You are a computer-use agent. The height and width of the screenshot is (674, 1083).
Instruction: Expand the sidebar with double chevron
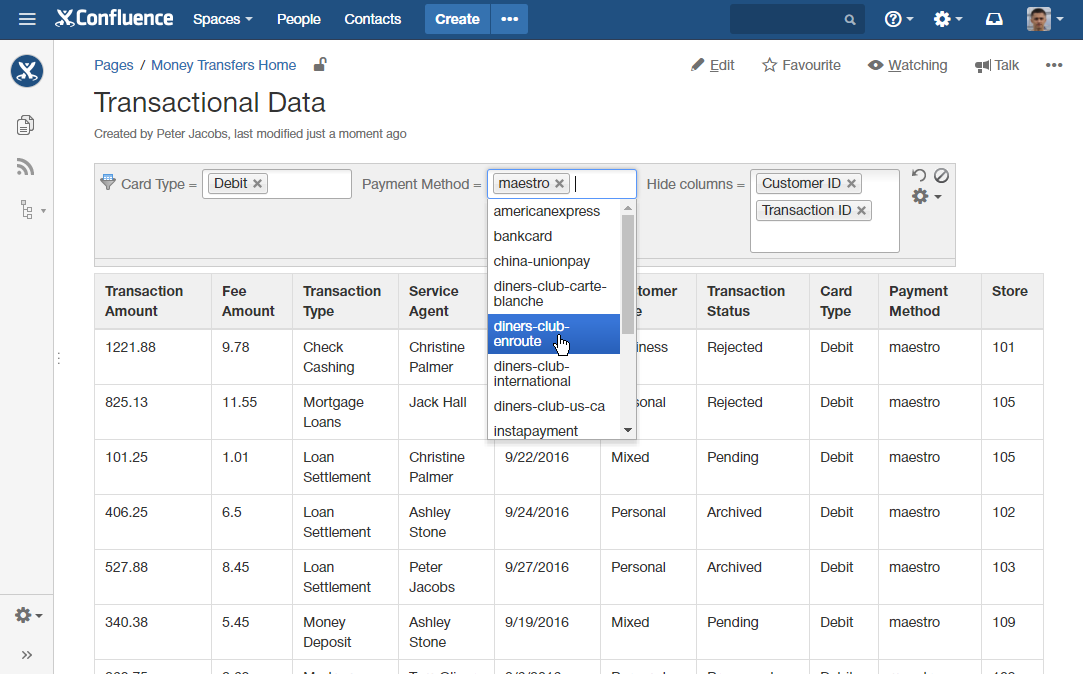27,655
